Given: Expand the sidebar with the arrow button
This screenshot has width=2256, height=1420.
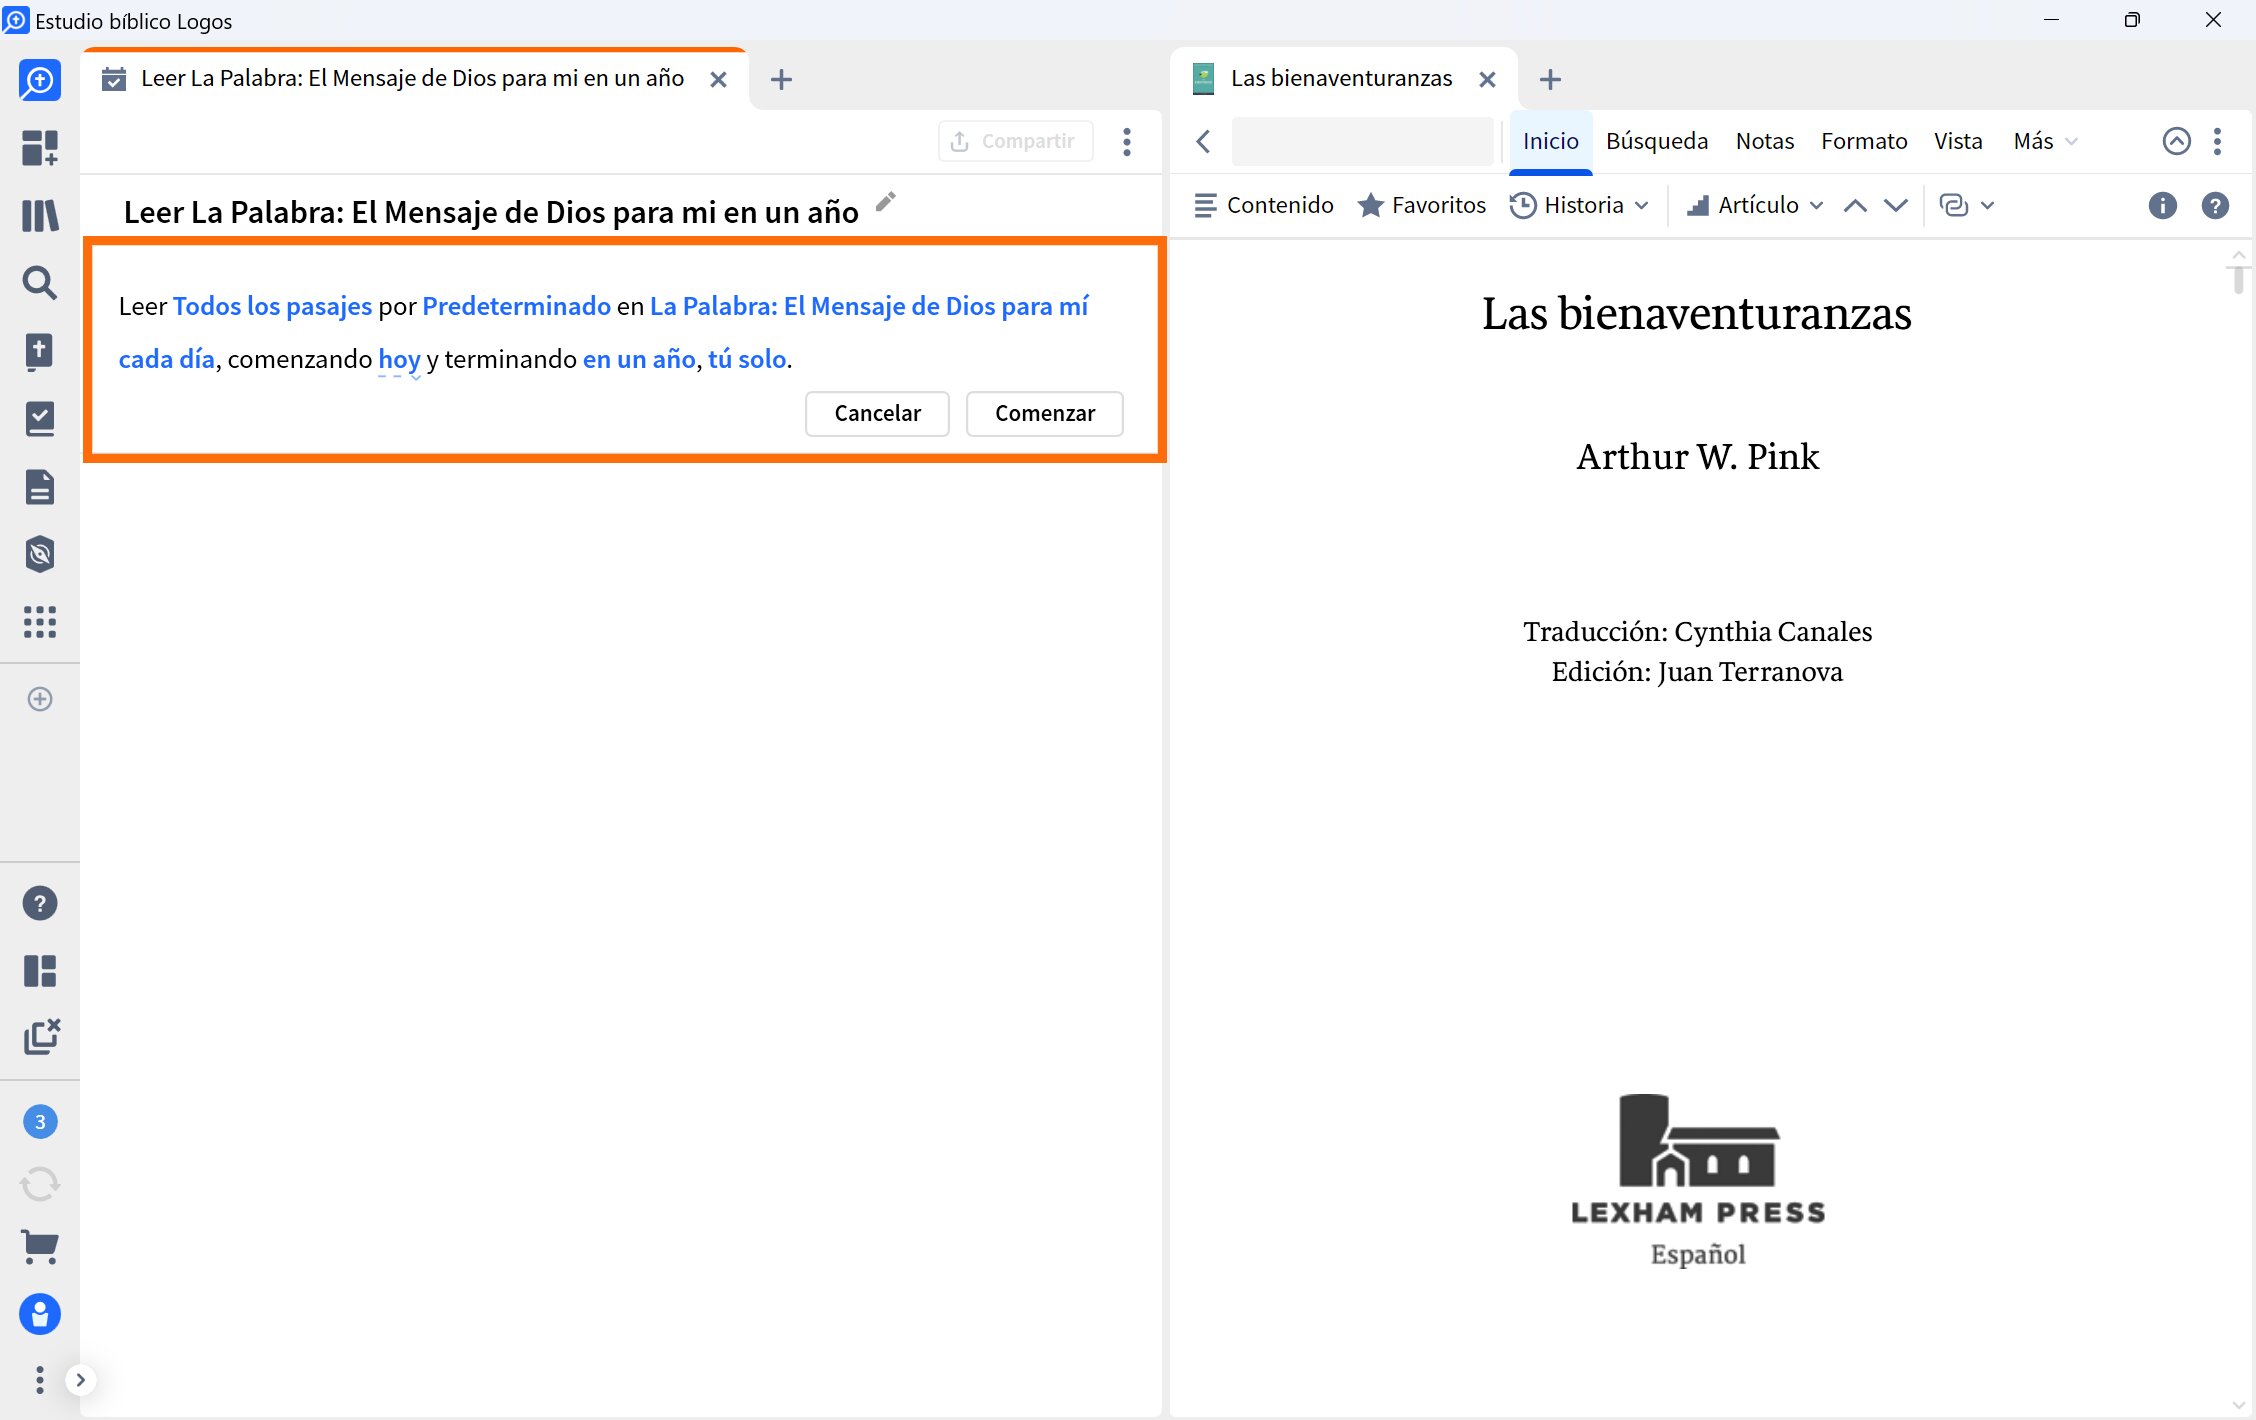Looking at the screenshot, I should pyautogui.click(x=81, y=1380).
